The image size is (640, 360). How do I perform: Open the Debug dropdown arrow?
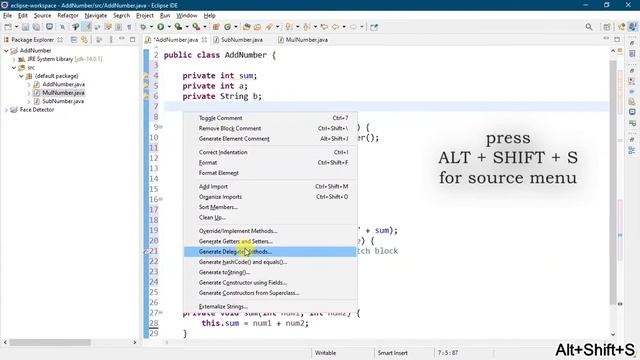coord(151,27)
